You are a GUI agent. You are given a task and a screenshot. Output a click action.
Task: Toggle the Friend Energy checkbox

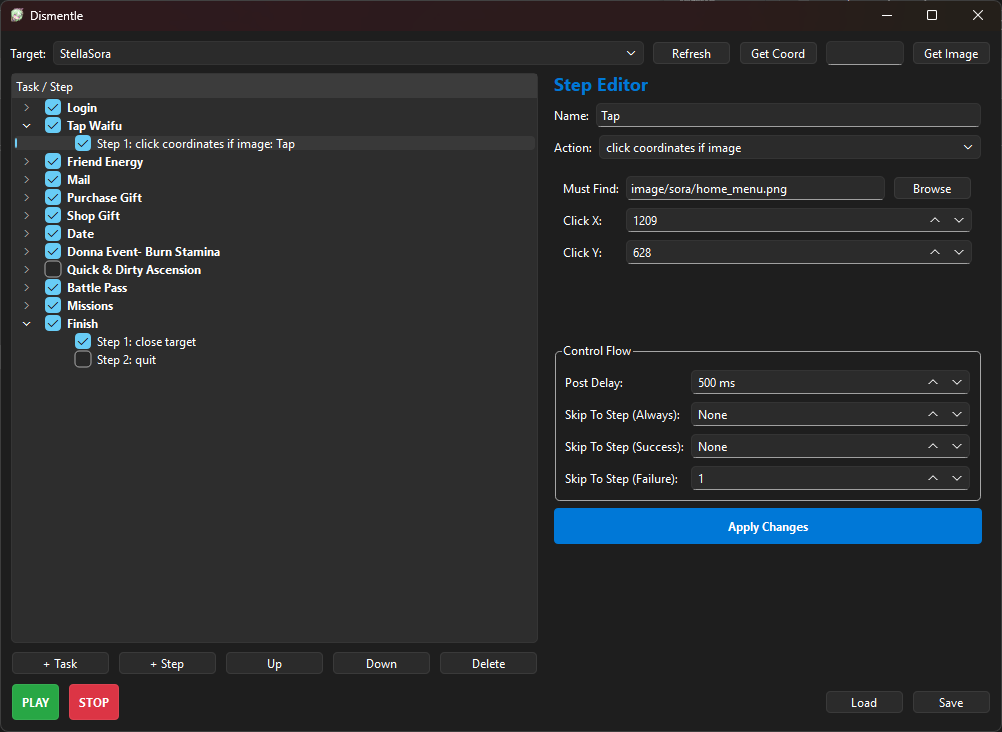click(x=53, y=162)
